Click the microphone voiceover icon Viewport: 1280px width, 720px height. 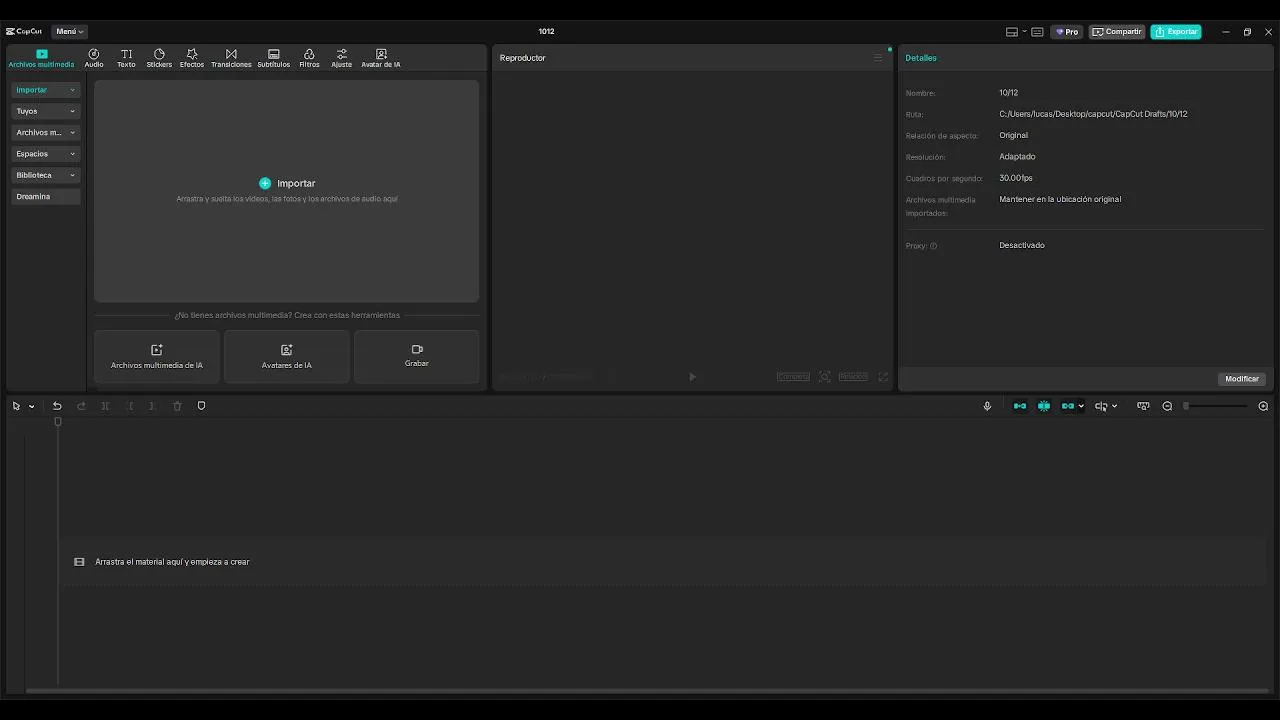(987, 406)
